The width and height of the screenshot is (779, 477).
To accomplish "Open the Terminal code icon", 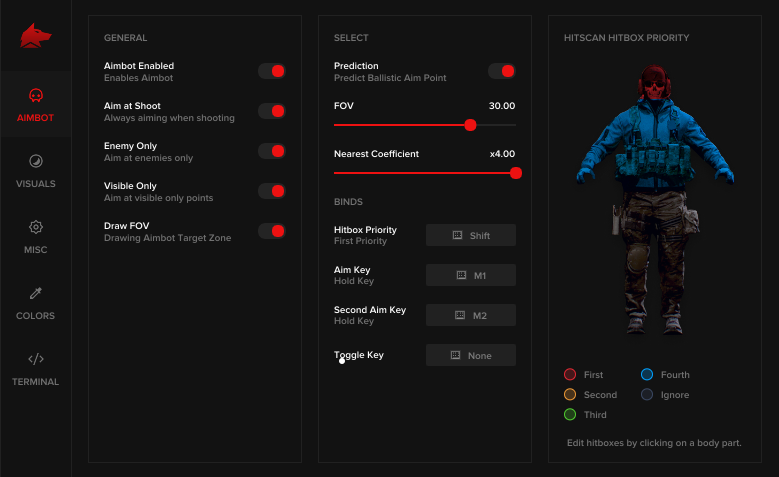I will point(36,359).
